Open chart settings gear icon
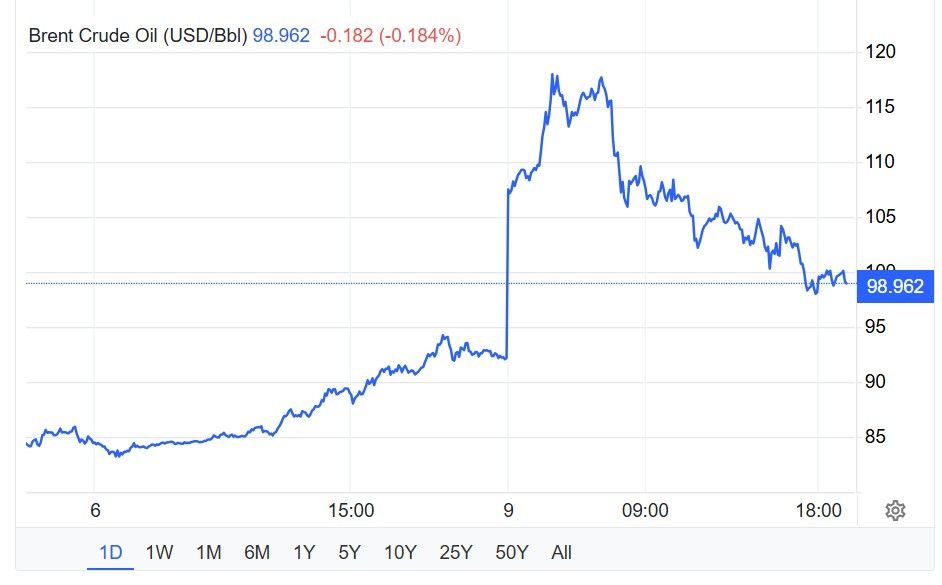The image size is (942, 585). pos(895,511)
